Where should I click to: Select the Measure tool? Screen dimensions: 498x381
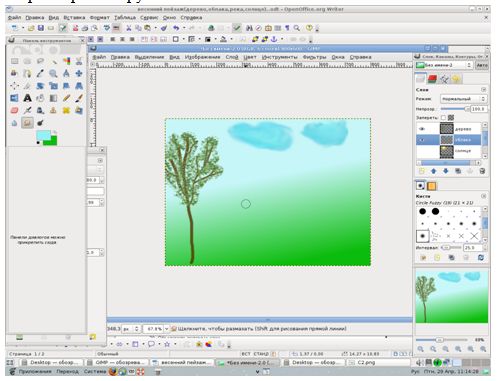66,73
